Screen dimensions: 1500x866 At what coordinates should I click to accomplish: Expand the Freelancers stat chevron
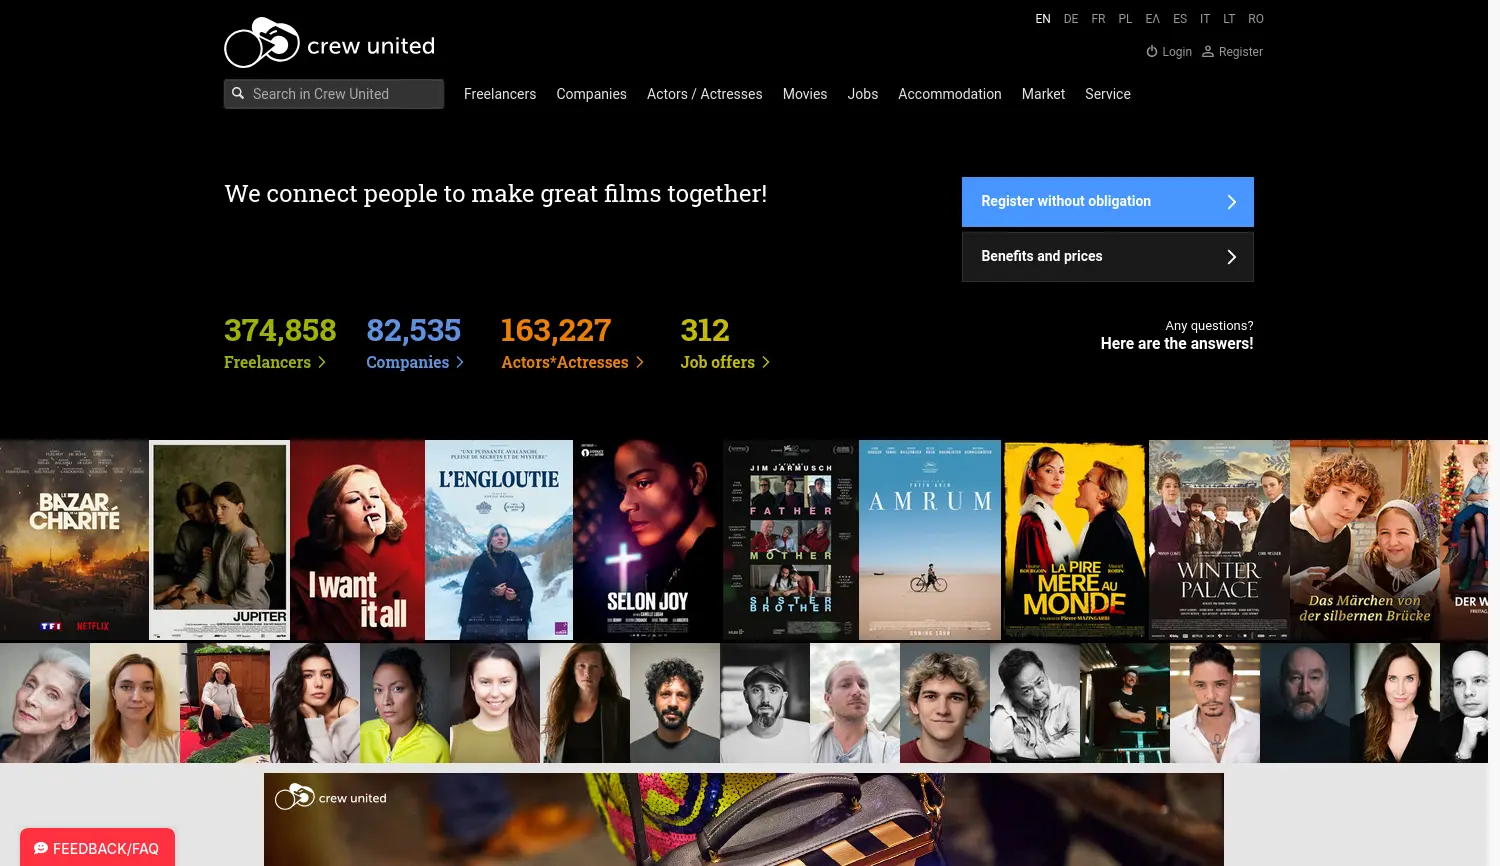click(321, 362)
